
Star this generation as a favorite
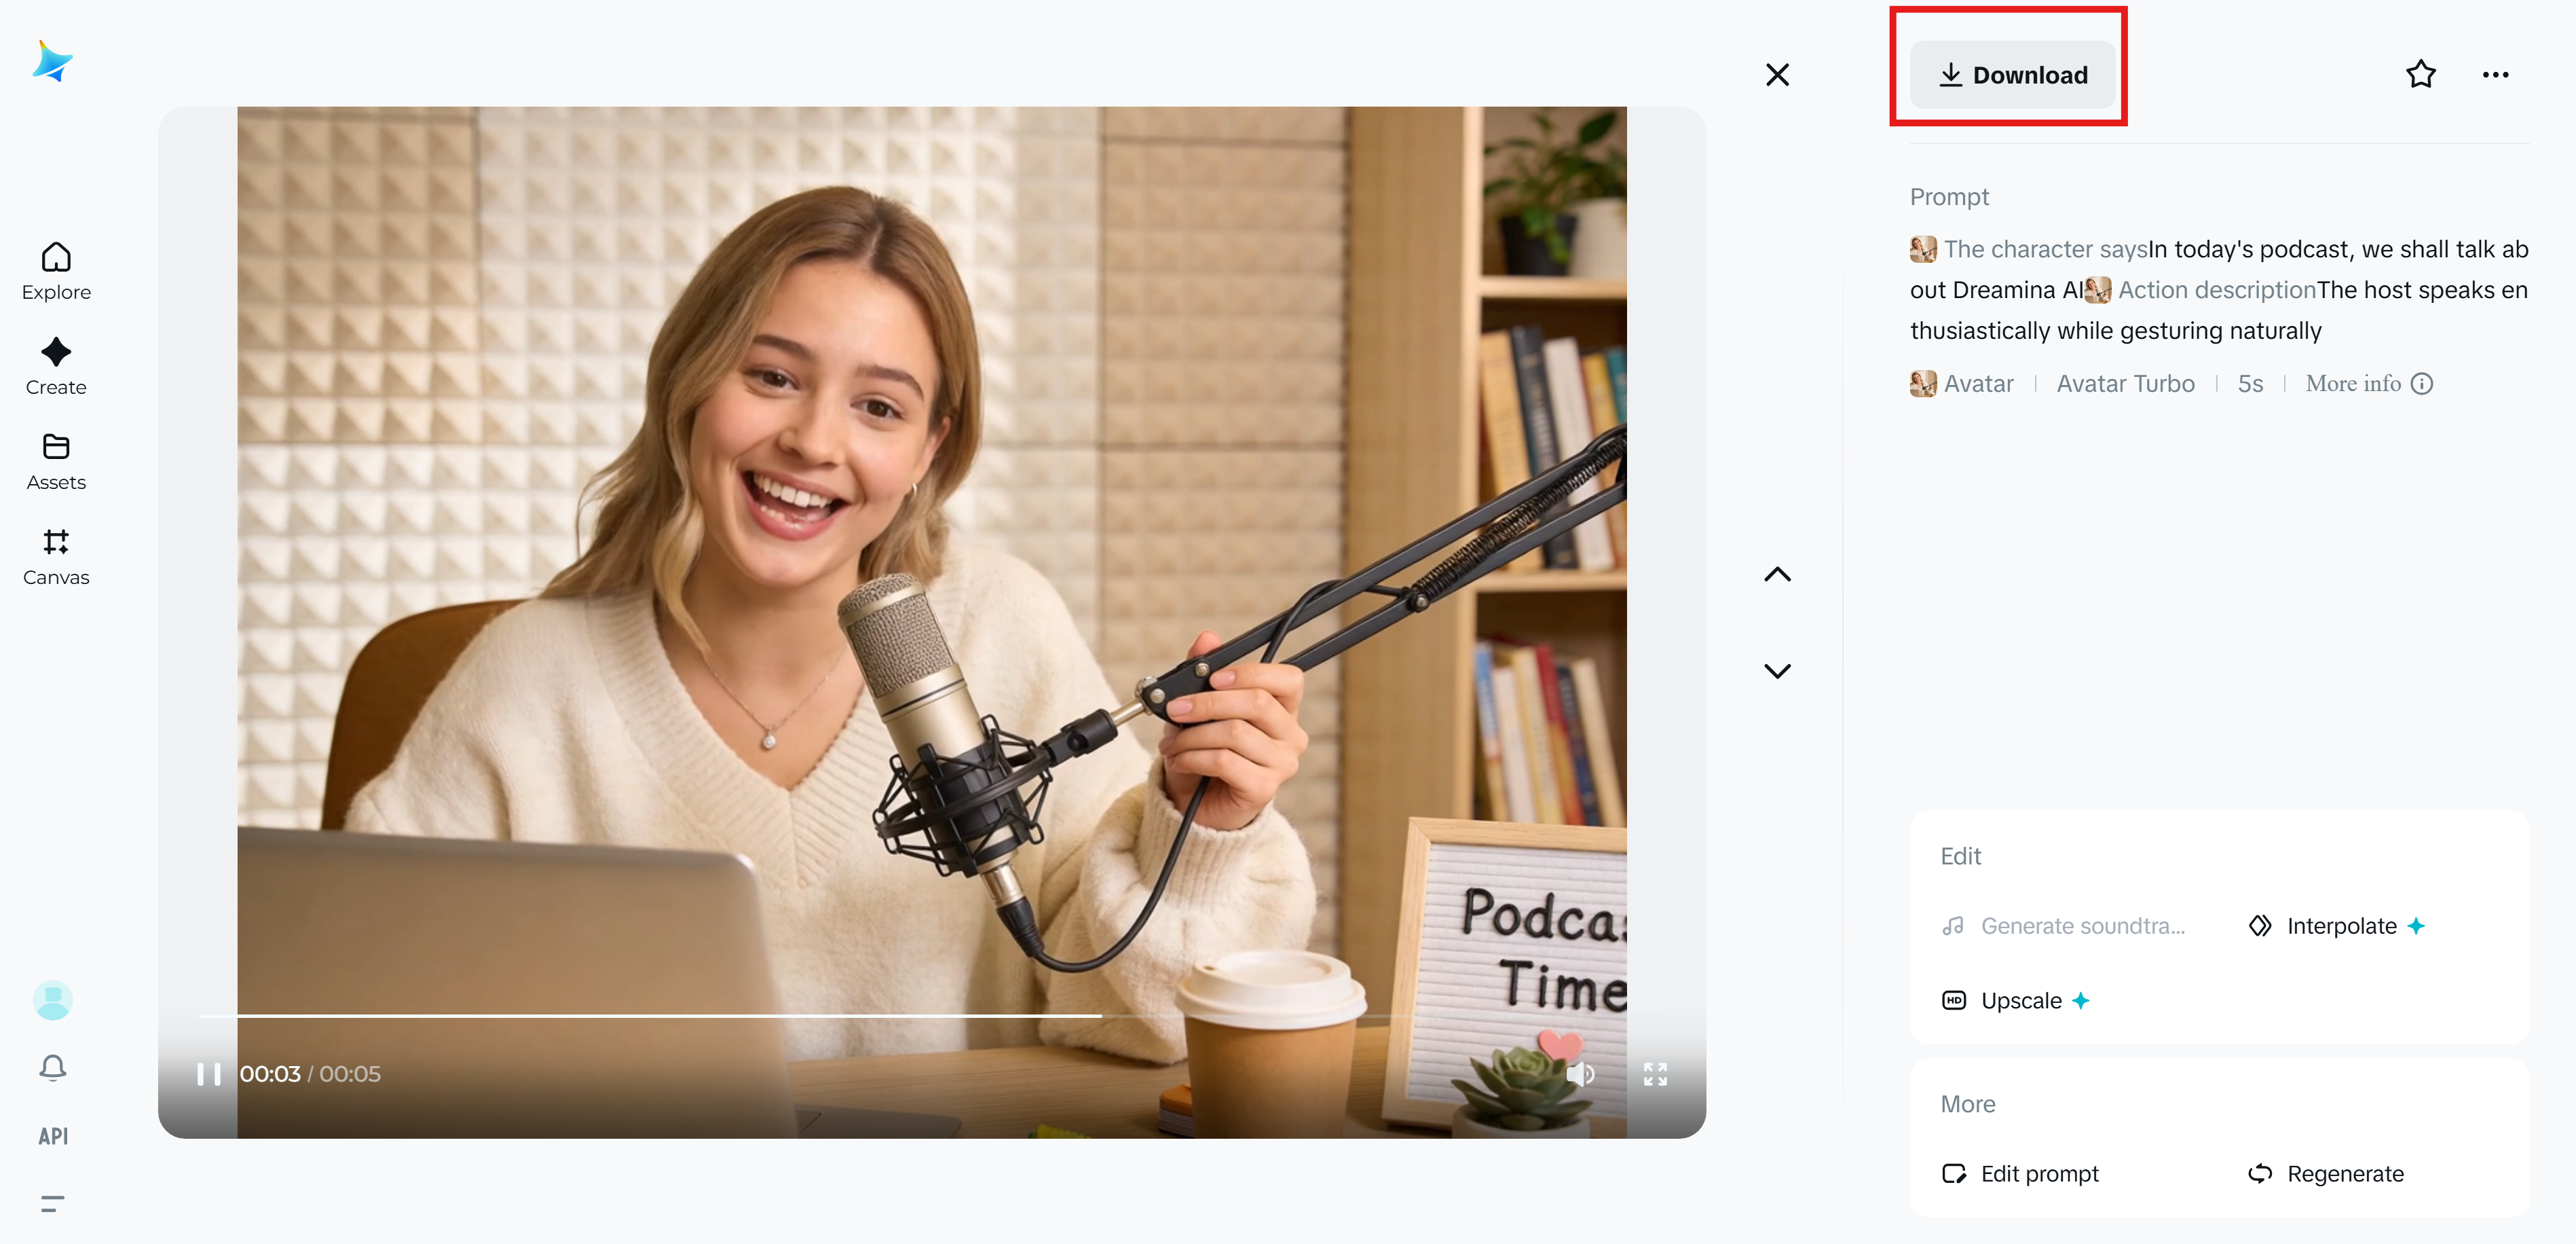[2421, 74]
